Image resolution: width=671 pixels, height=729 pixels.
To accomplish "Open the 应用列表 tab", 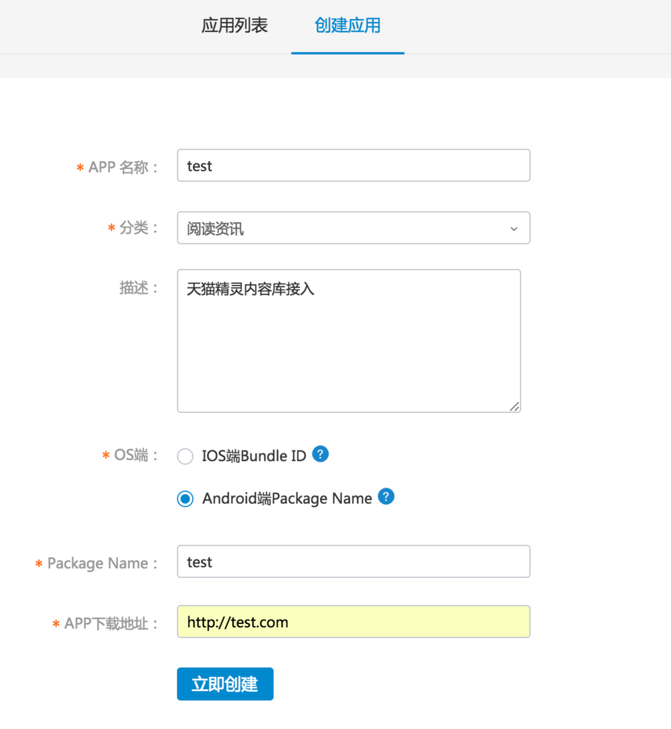I will (x=234, y=26).
